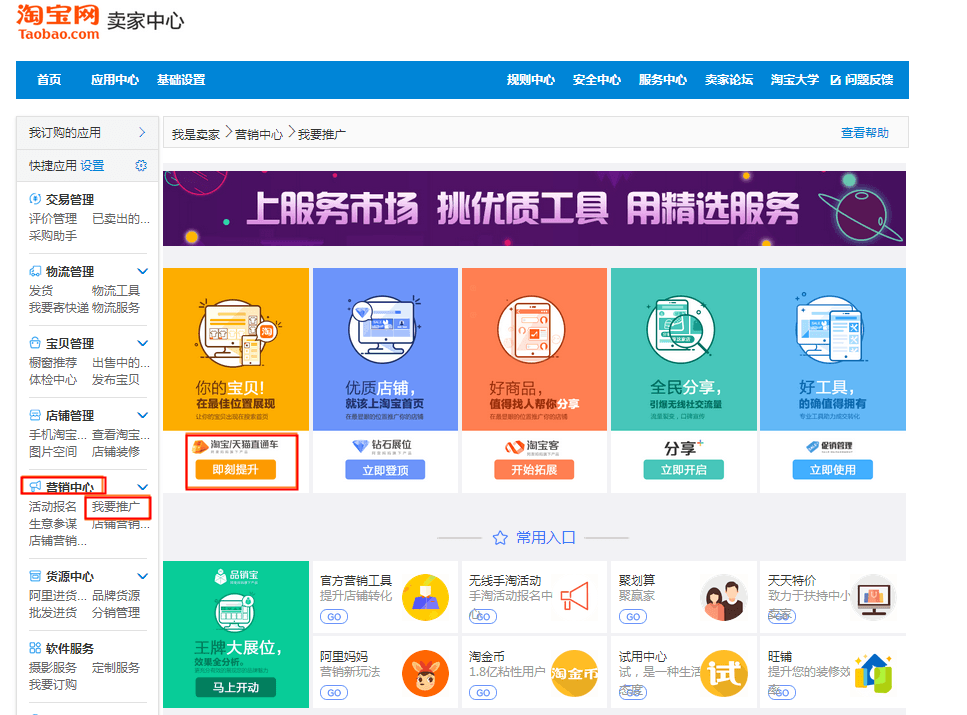Open 安全中心 in the nav bar
The image size is (967, 715).
pyautogui.click(x=597, y=80)
